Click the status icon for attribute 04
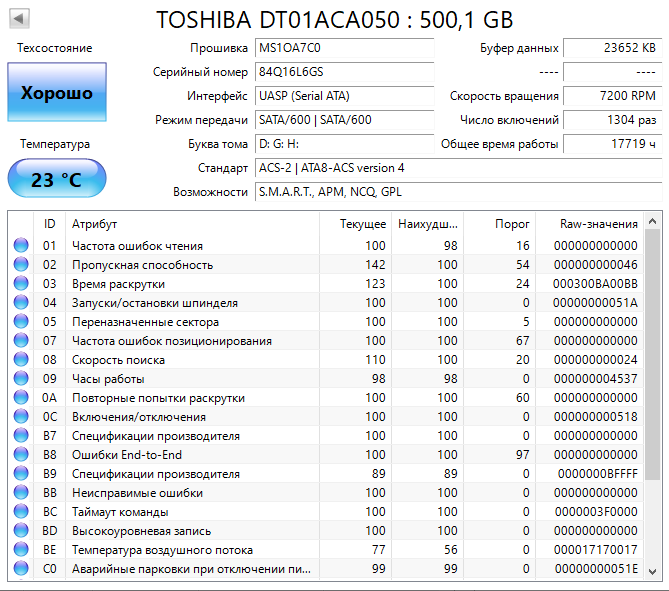 tap(21, 303)
